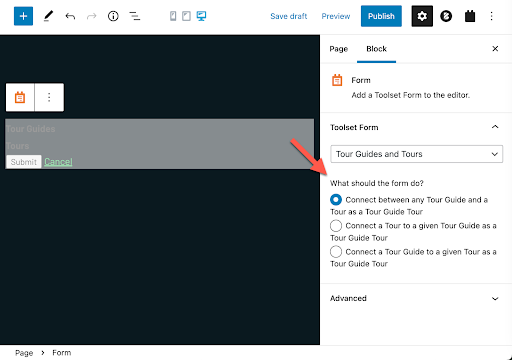Click the orange Form icon in sidebar
Screen dimensions: 512x360
coord(337,80)
